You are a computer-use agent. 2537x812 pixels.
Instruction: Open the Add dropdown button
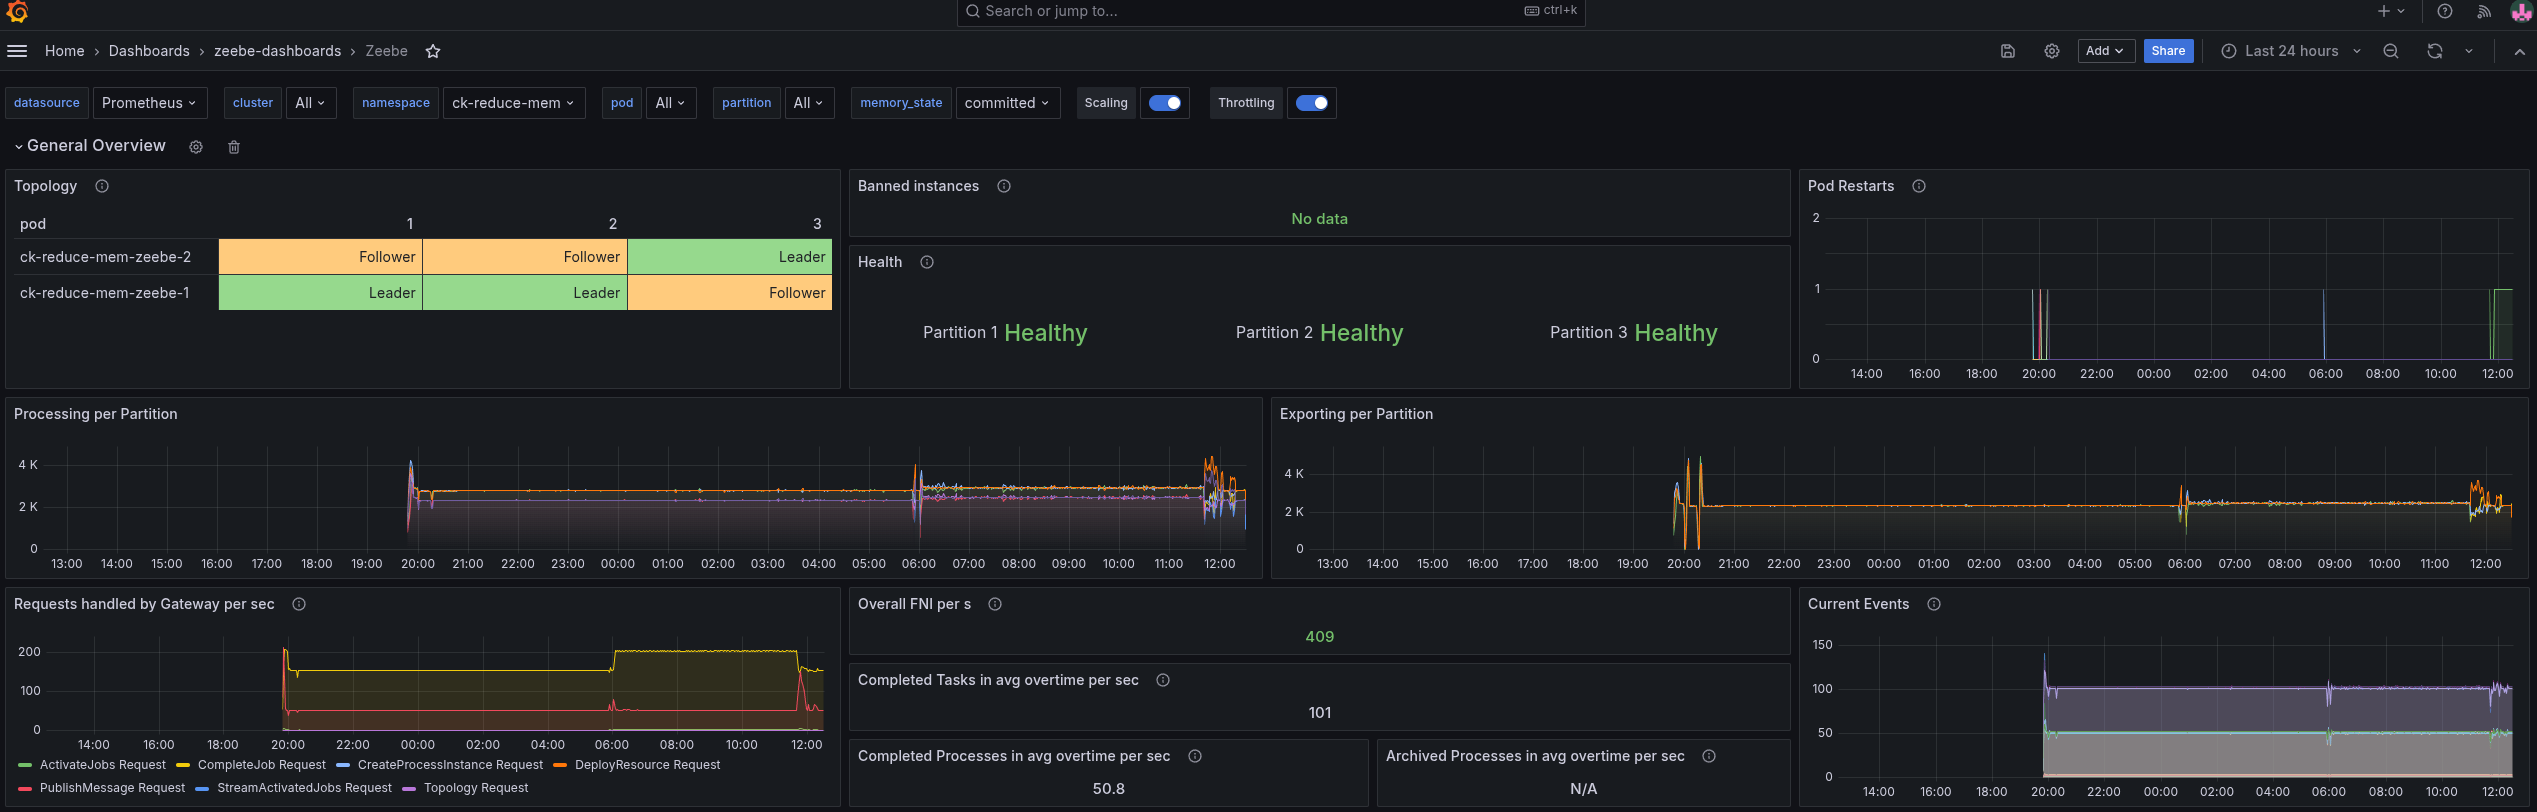[x=2105, y=51]
